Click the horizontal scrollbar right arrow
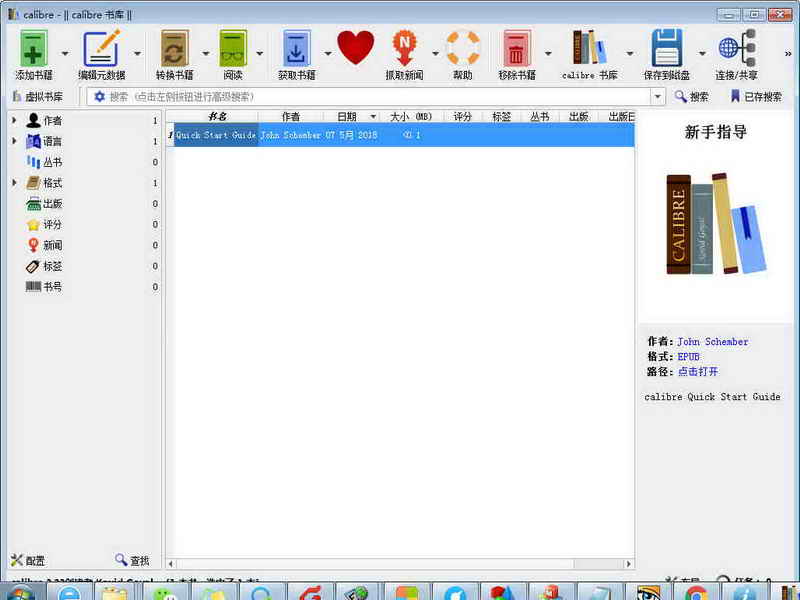This screenshot has width=800, height=600. pos(629,564)
